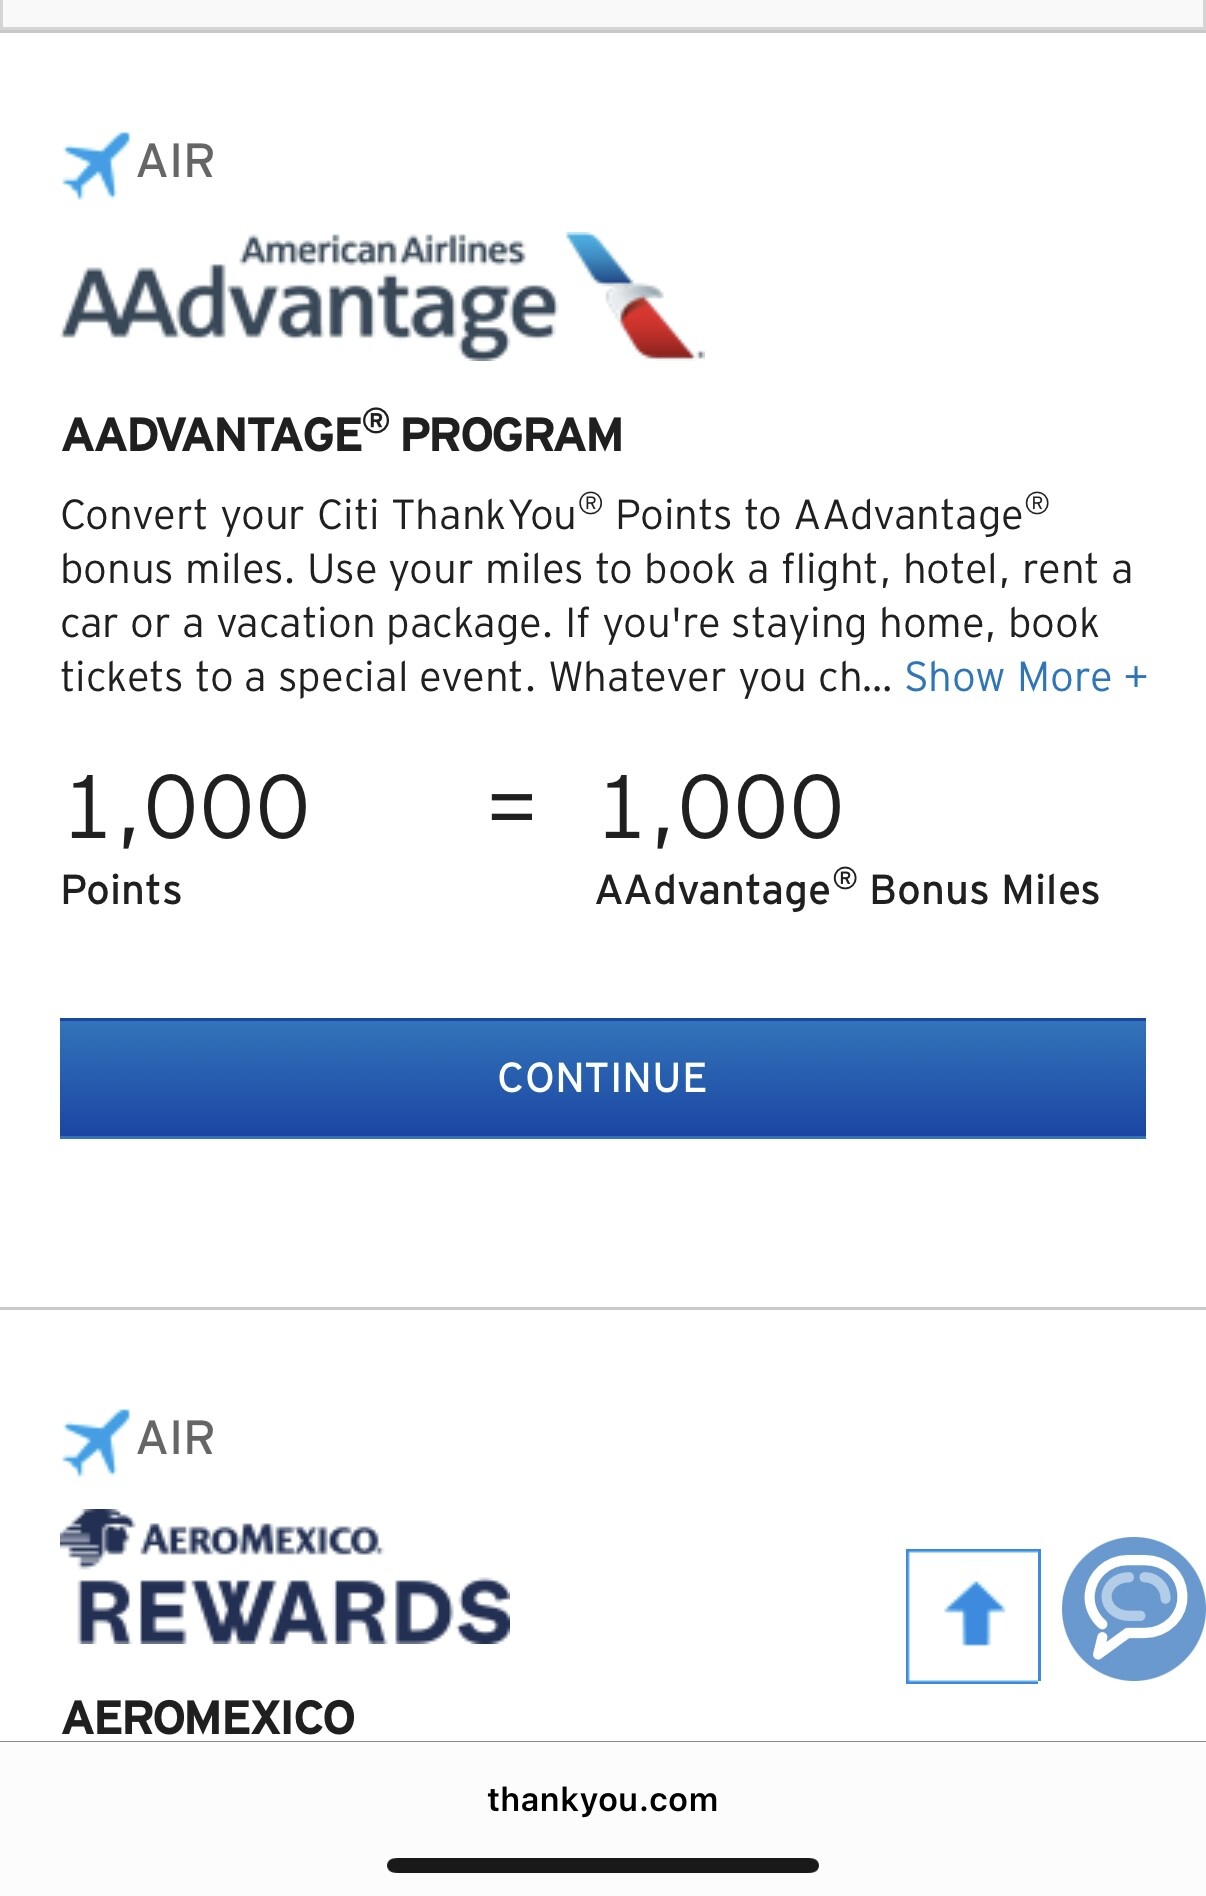Click the AEROMEXICO heading text
The image size is (1206, 1896).
[208, 1718]
